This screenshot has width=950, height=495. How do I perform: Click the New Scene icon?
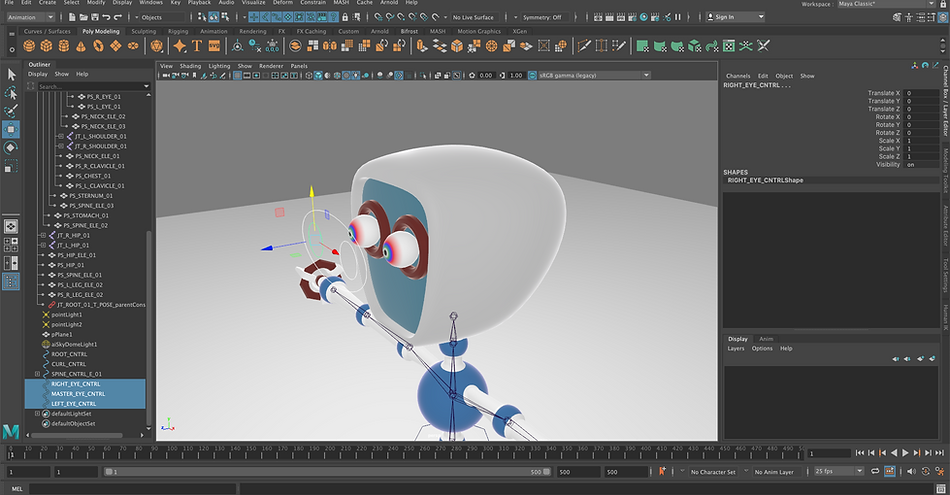pyautogui.click(x=71, y=17)
